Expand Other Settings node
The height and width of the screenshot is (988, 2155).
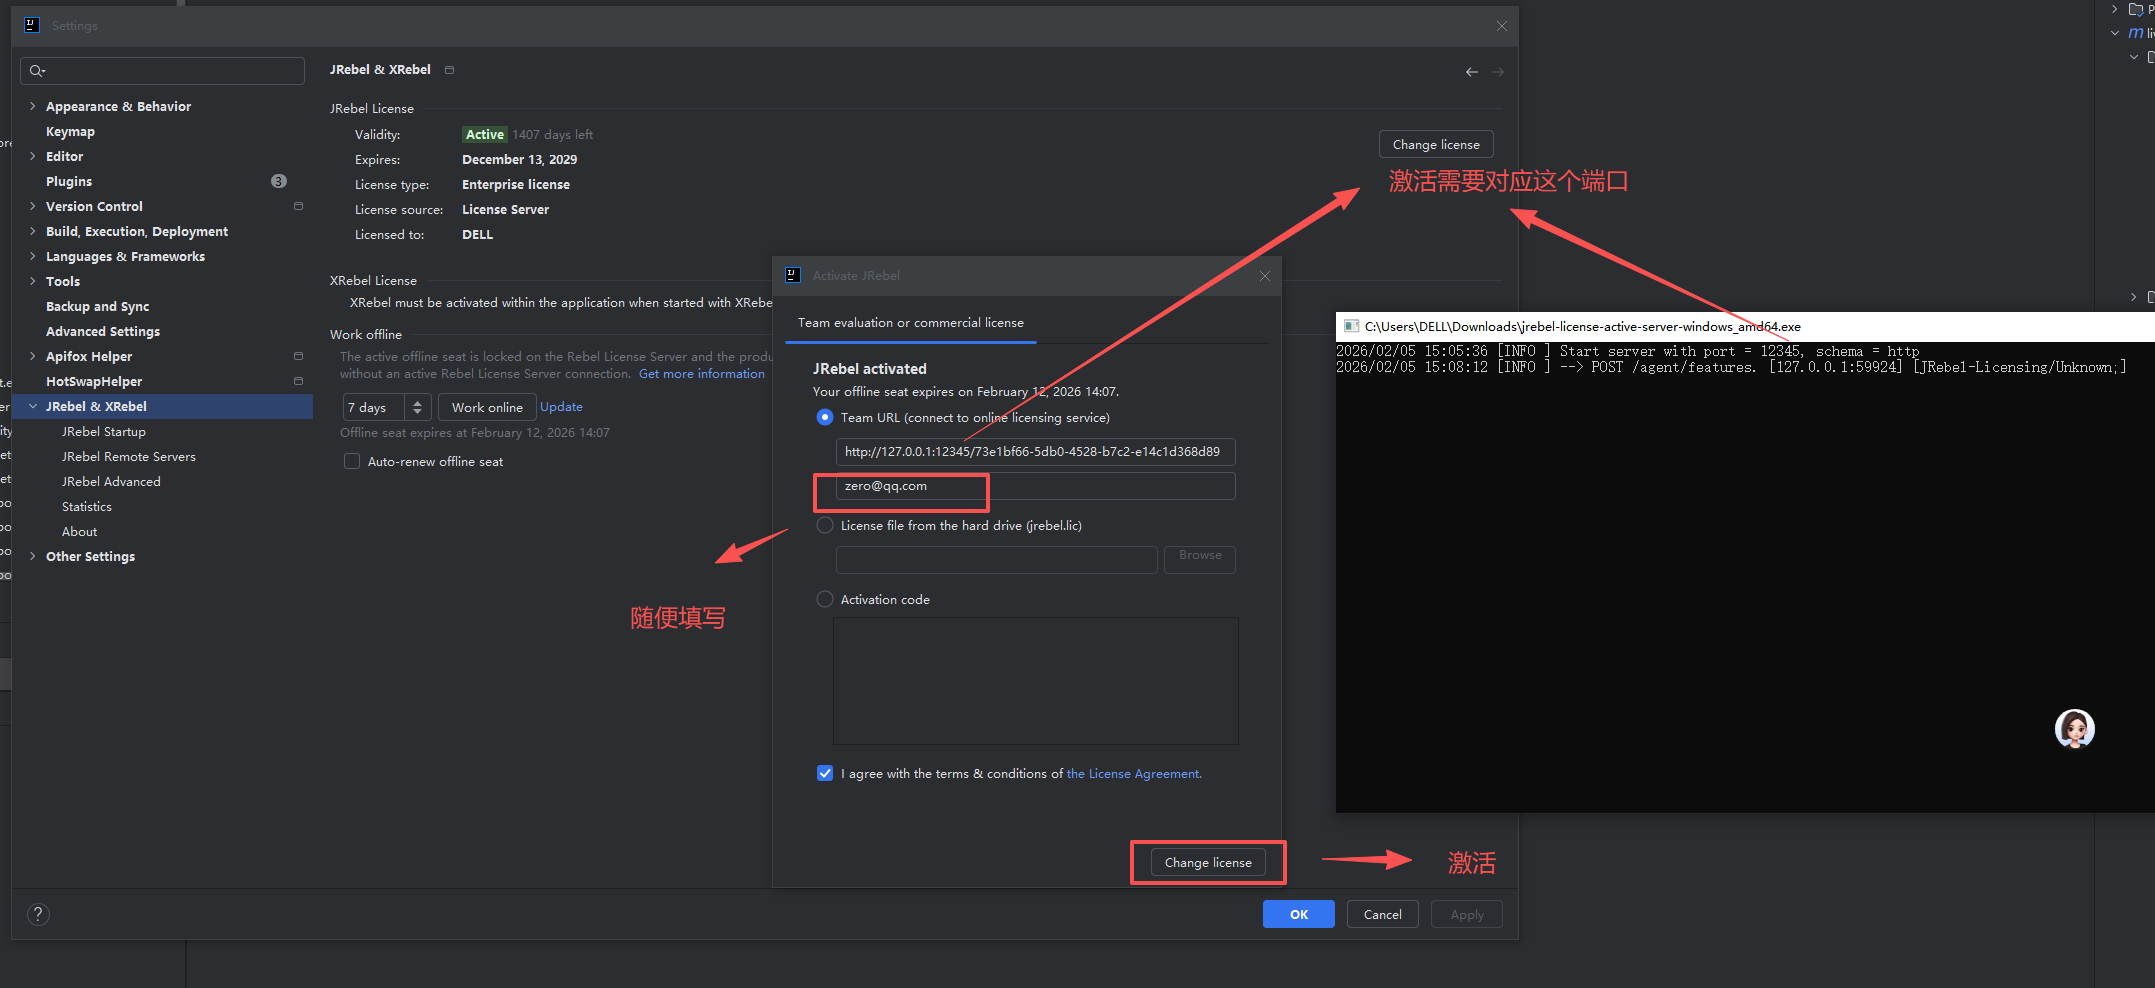point(33,556)
